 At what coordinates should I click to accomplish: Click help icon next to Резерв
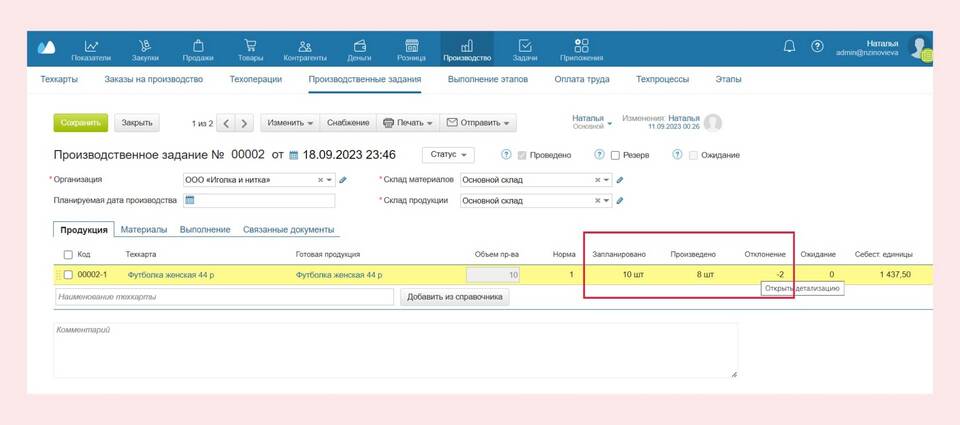pos(599,155)
